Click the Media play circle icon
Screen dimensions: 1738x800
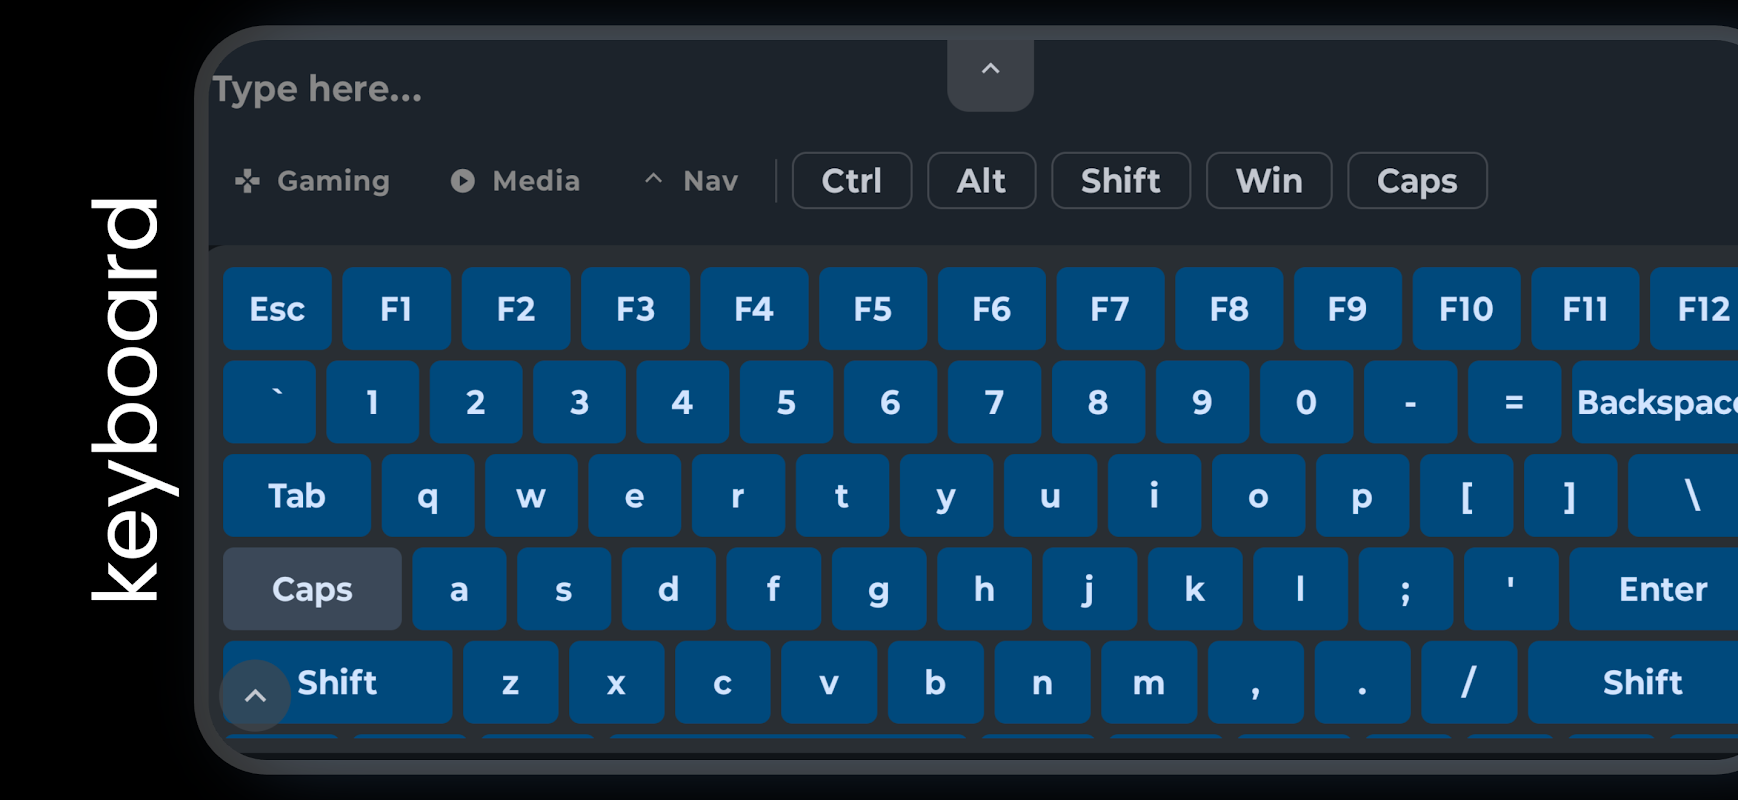[462, 181]
